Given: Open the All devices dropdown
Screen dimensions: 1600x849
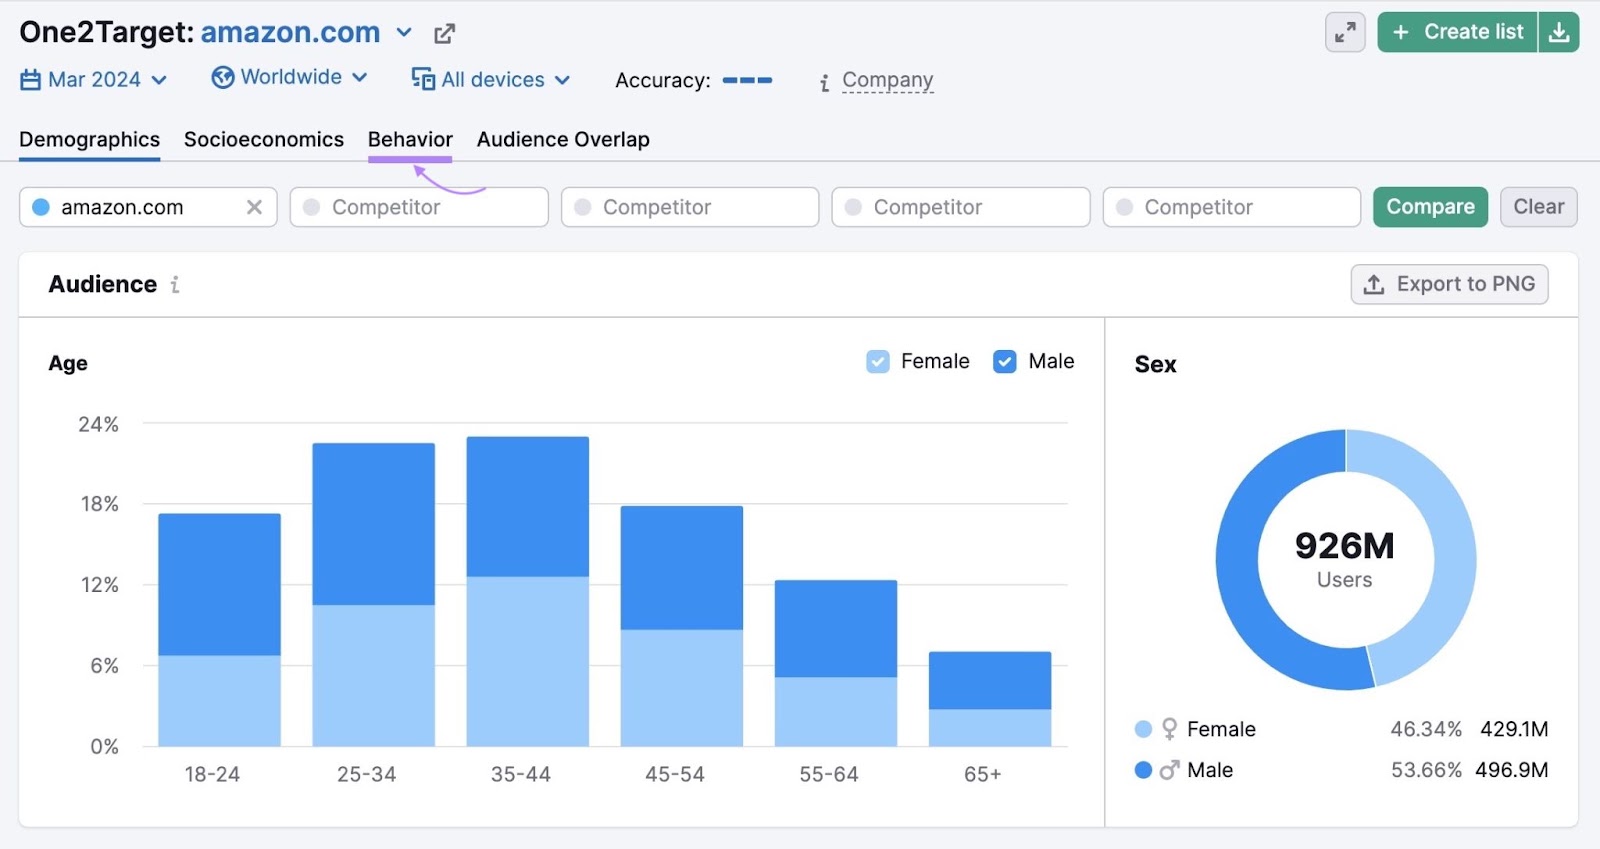Looking at the screenshot, I should [491, 79].
